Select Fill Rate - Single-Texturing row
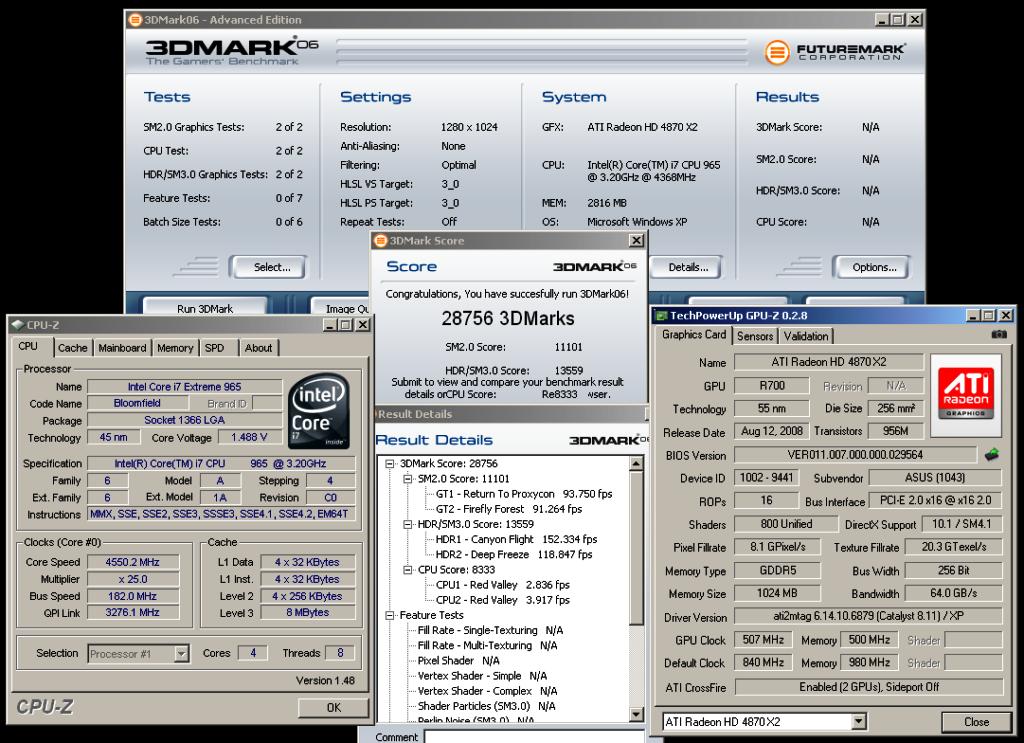Screen dimensions: 1024x743 point(490,631)
